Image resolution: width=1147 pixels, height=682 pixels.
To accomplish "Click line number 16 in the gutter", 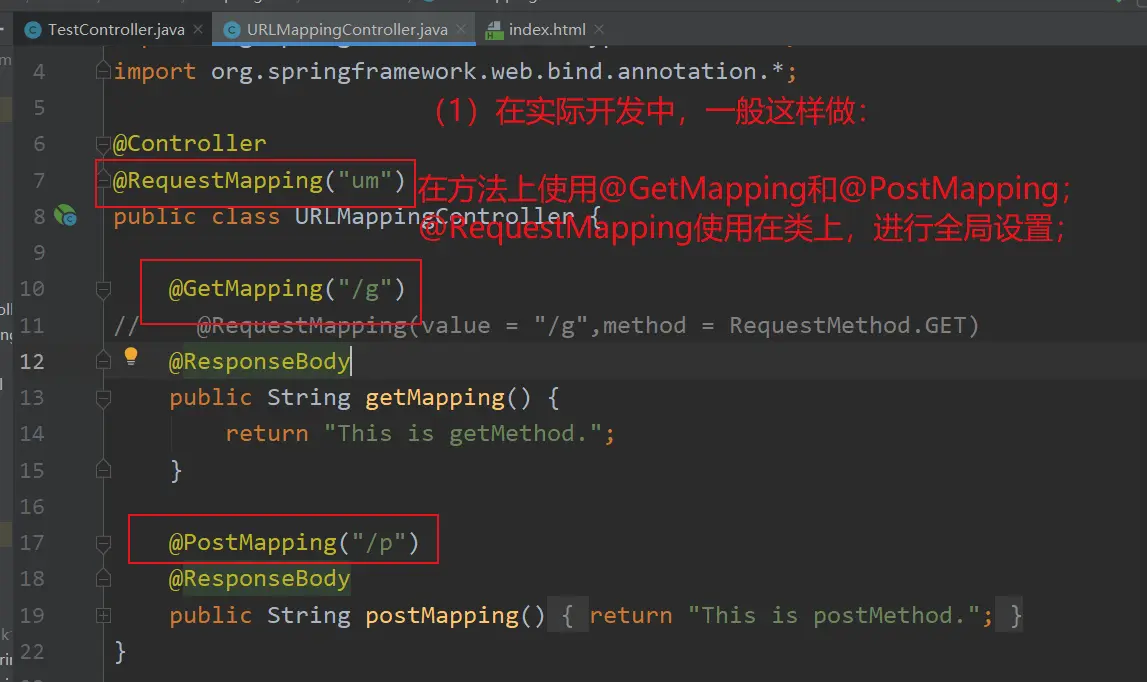I will point(31,507).
